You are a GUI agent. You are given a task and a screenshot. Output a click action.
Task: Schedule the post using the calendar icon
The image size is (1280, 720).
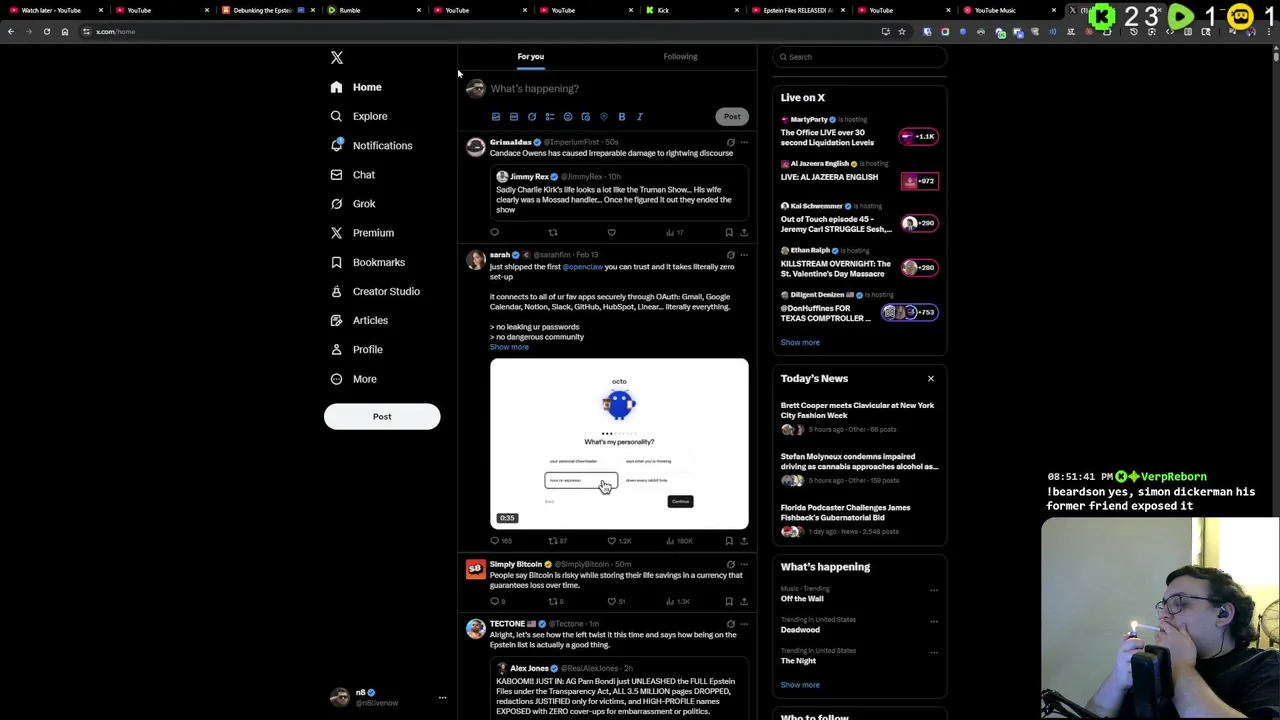[586, 117]
